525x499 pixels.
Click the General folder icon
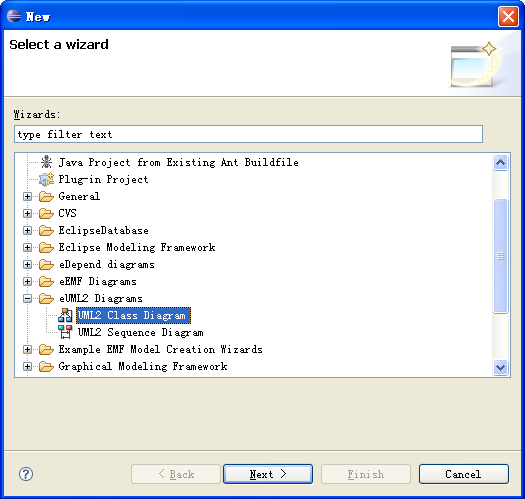point(46,196)
